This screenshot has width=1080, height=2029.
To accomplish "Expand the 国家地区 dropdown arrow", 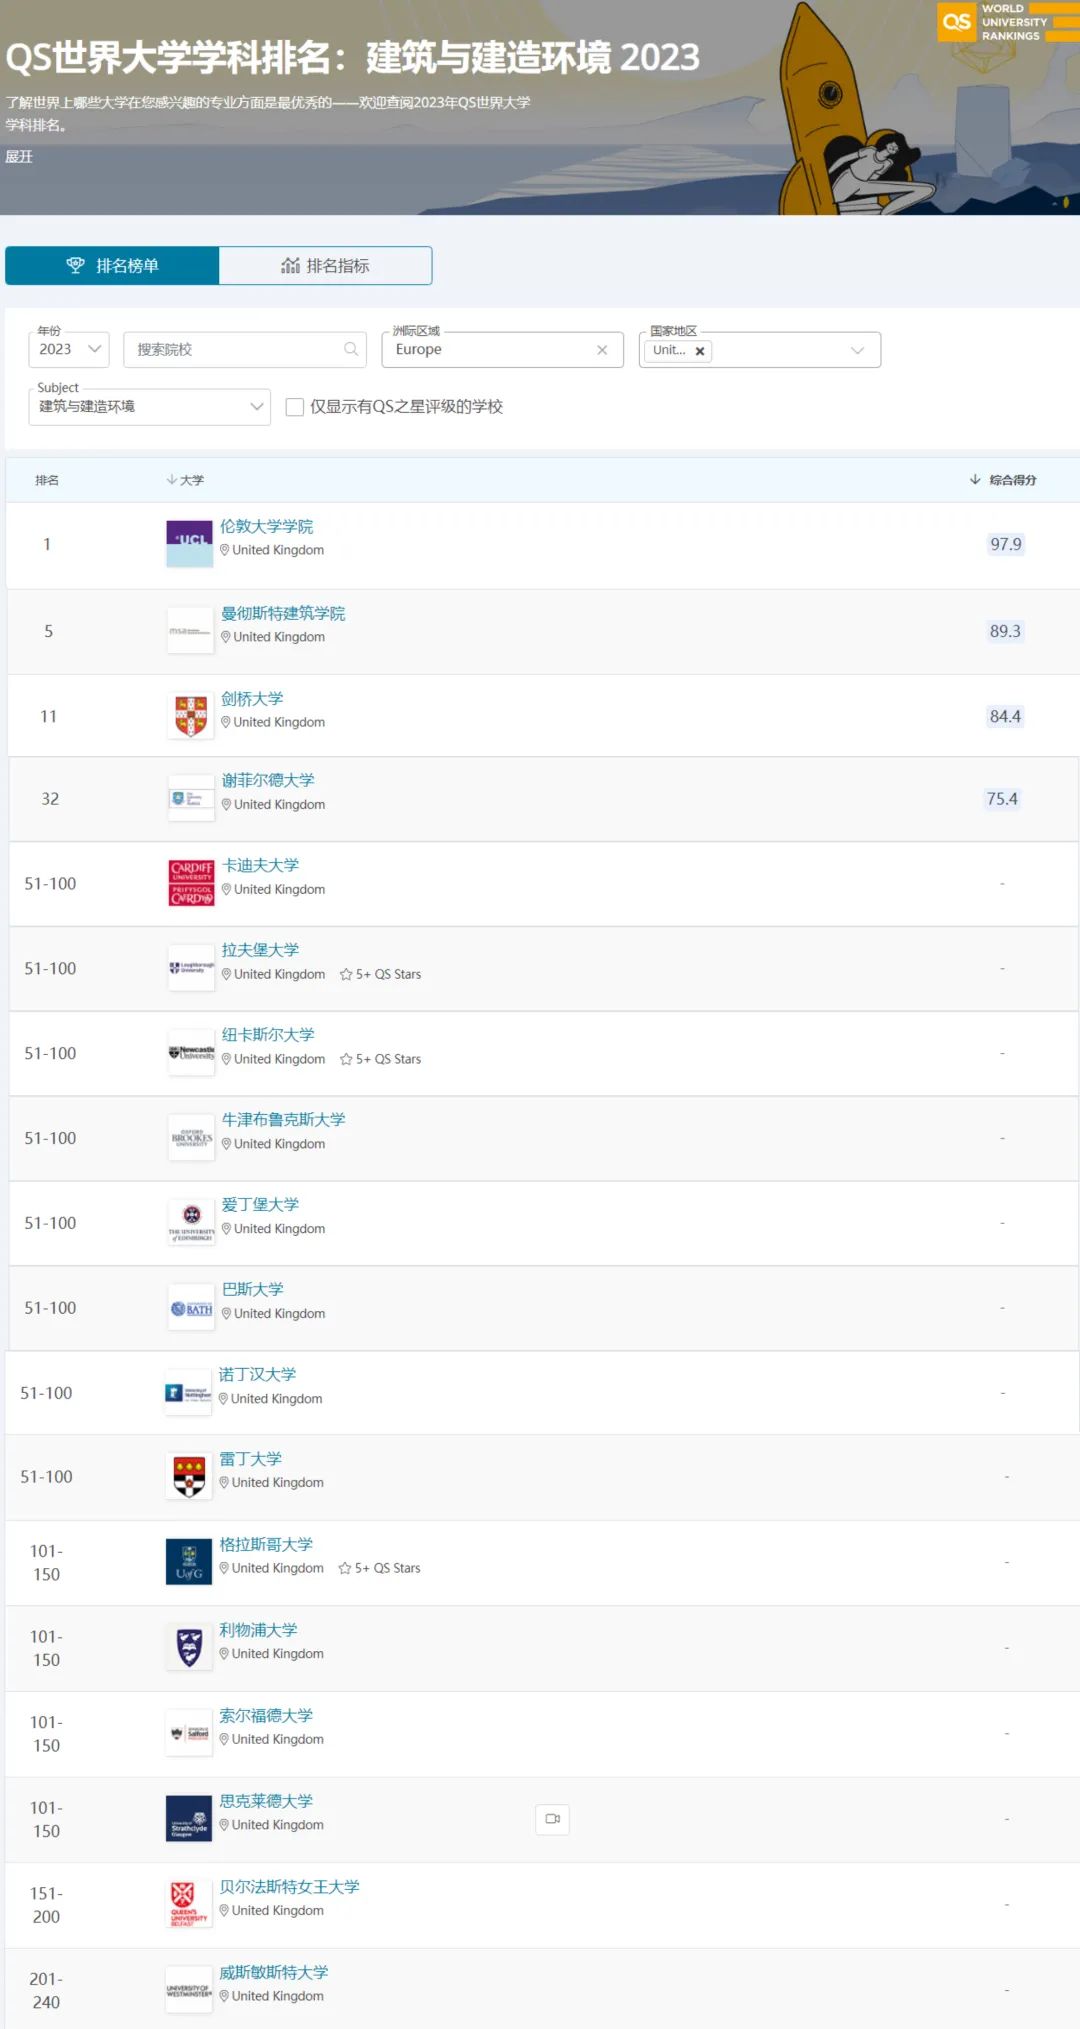I will pyautogui.click(x=857, y=350).
